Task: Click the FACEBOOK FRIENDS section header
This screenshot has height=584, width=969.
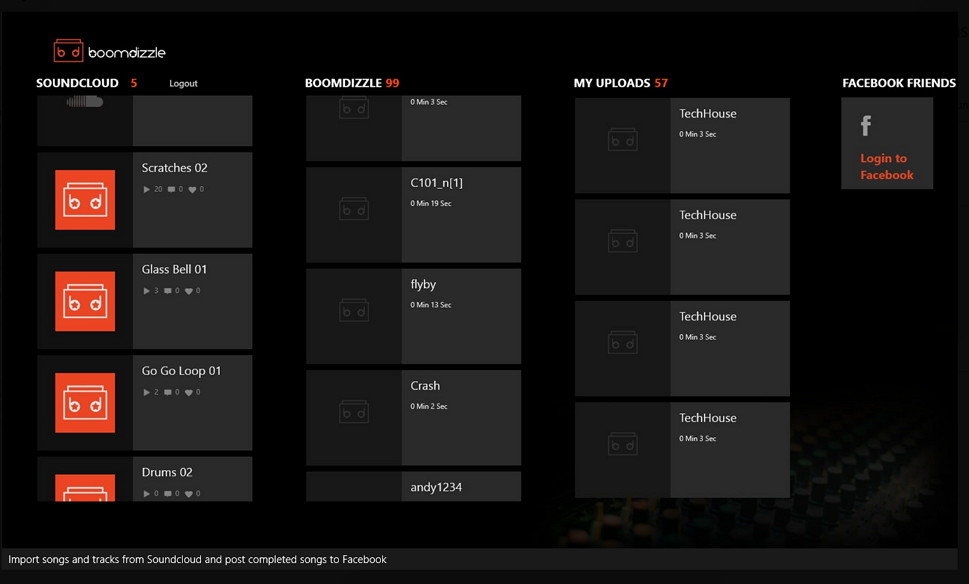Action: tap(899, 83)
